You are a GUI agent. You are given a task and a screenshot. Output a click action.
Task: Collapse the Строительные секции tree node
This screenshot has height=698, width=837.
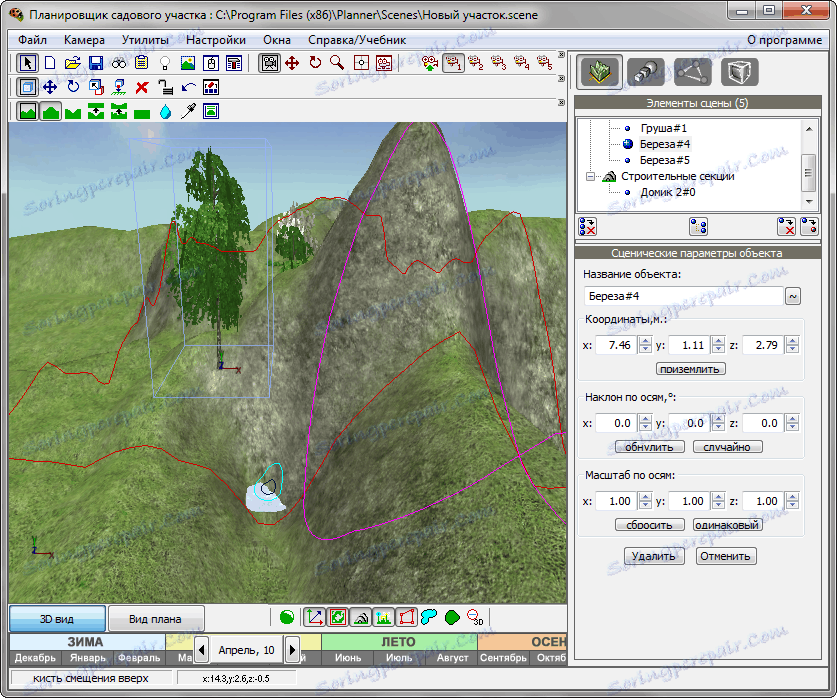591,176
